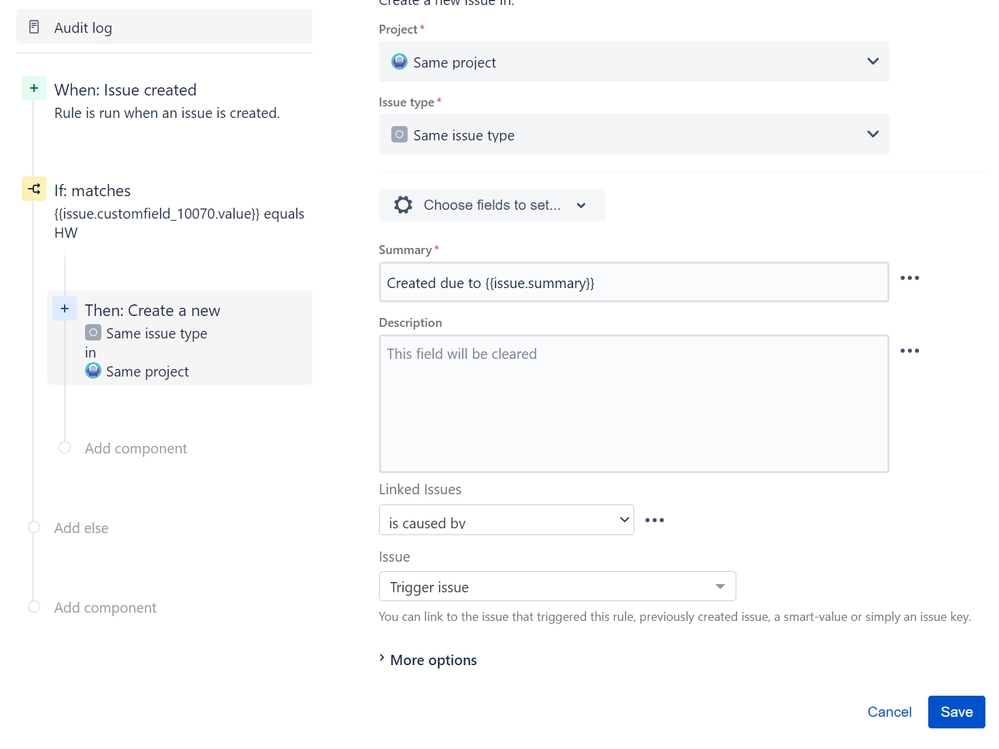Cancel the action changes
Screen dimensions: 999x749
click(889, 712)
